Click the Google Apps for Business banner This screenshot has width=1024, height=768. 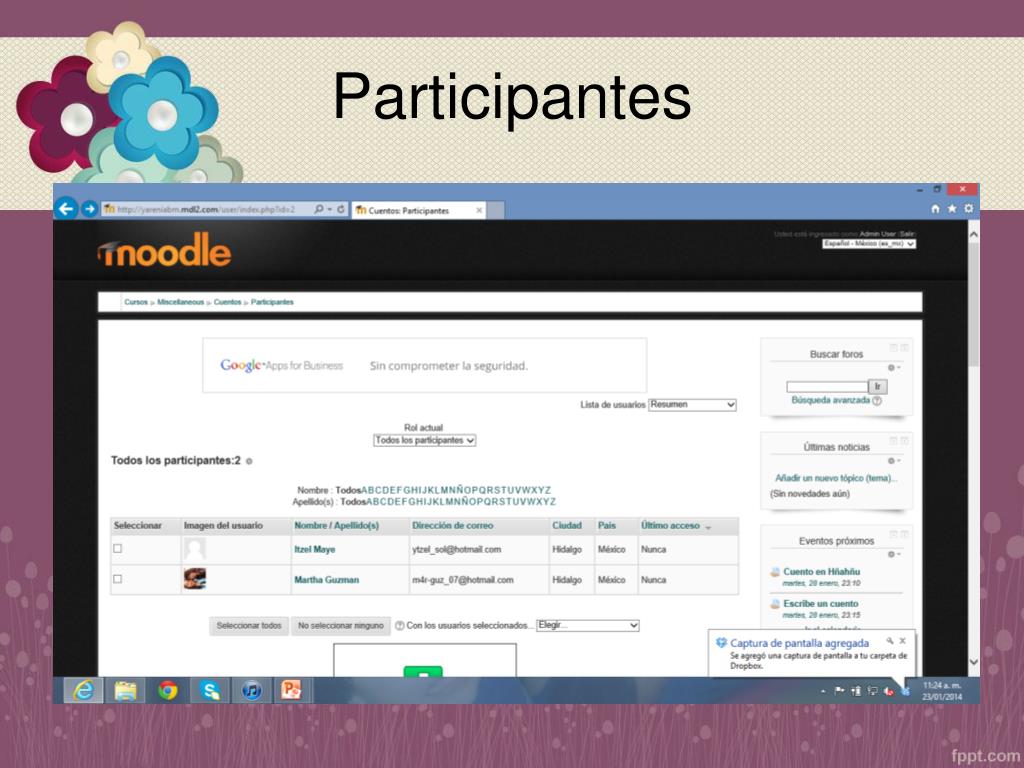(424, 366)
